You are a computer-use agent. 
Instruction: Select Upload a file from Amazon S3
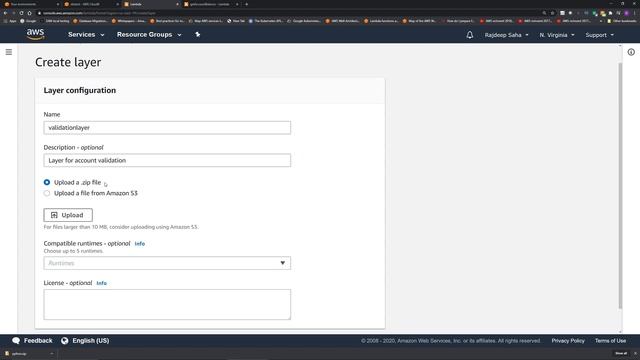click(x=47, y=193)
